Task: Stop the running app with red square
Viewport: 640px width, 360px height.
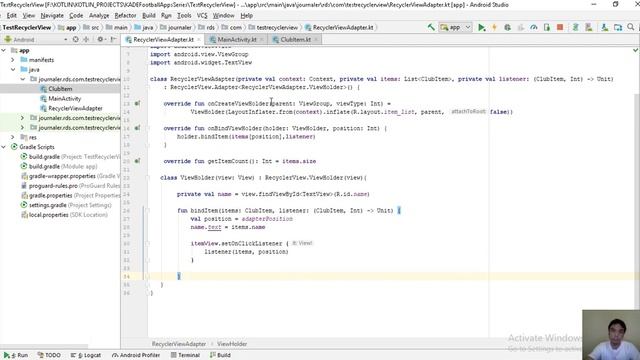Action: tap(560, 27)
